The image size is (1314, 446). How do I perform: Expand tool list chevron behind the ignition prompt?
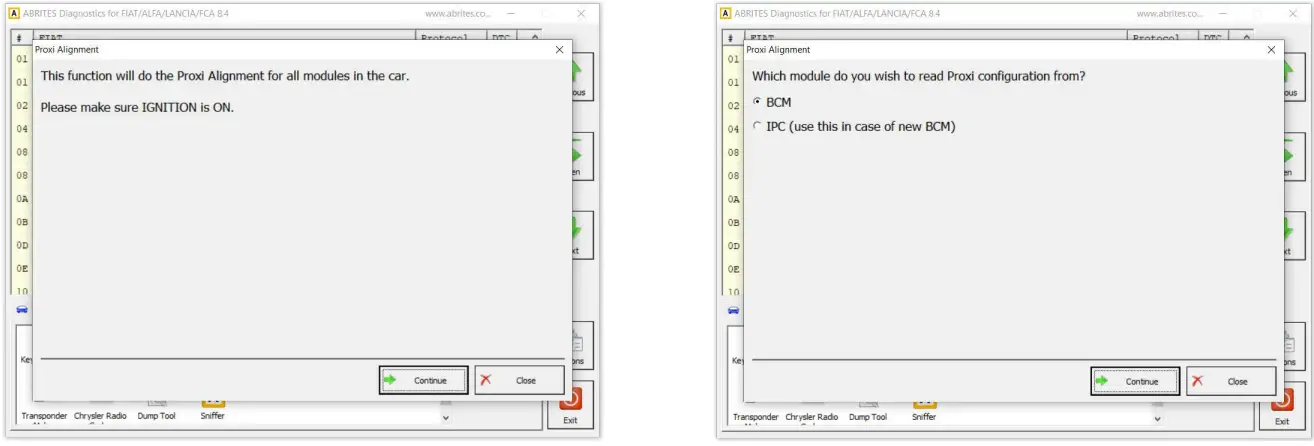point(446,418)
